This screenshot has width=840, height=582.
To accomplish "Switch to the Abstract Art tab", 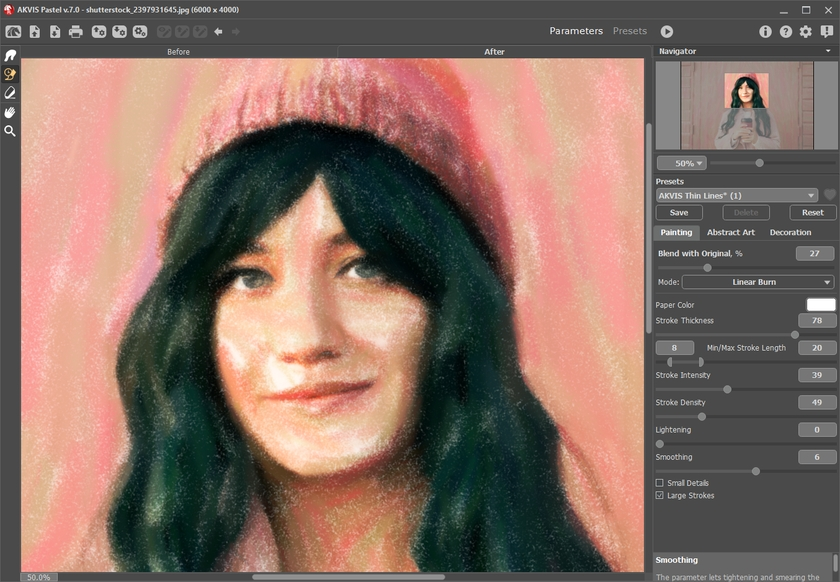I will 730,232.
